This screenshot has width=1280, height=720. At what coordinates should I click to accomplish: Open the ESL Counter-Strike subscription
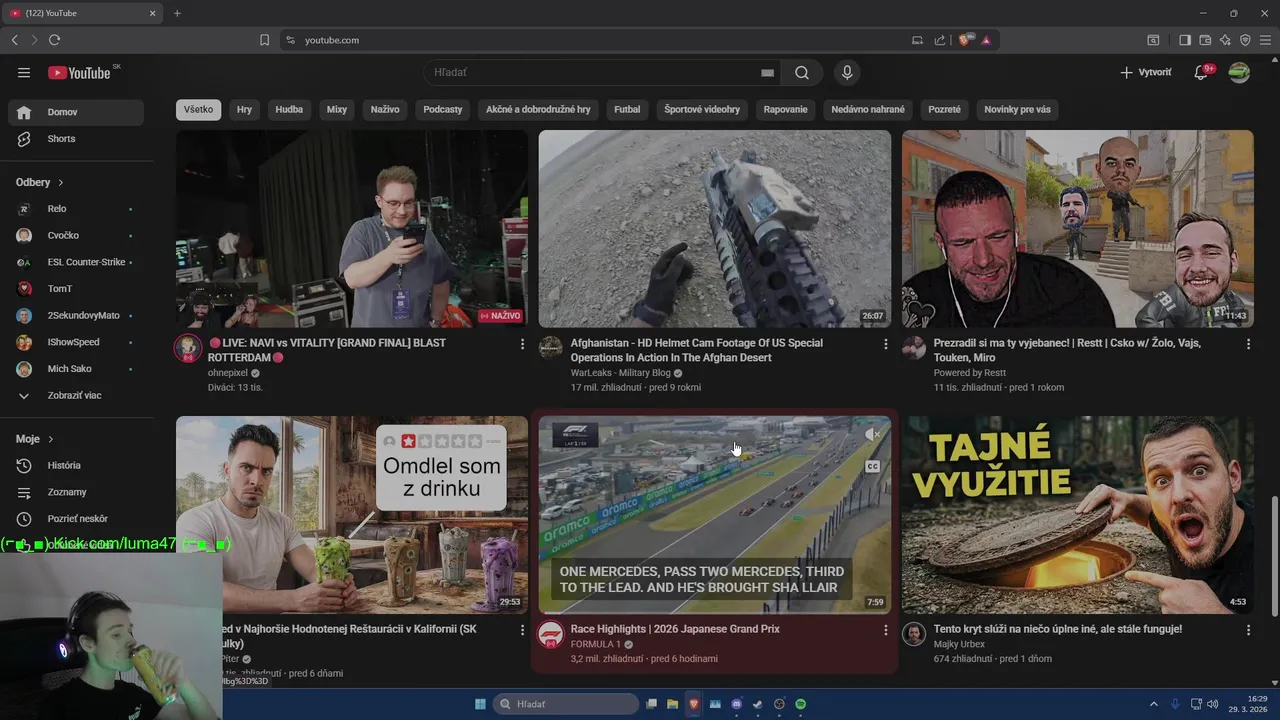75,262
